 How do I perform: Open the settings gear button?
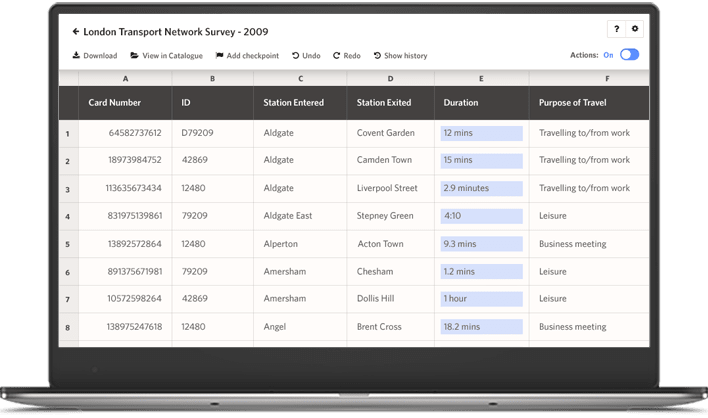click(x=635, y=29)
